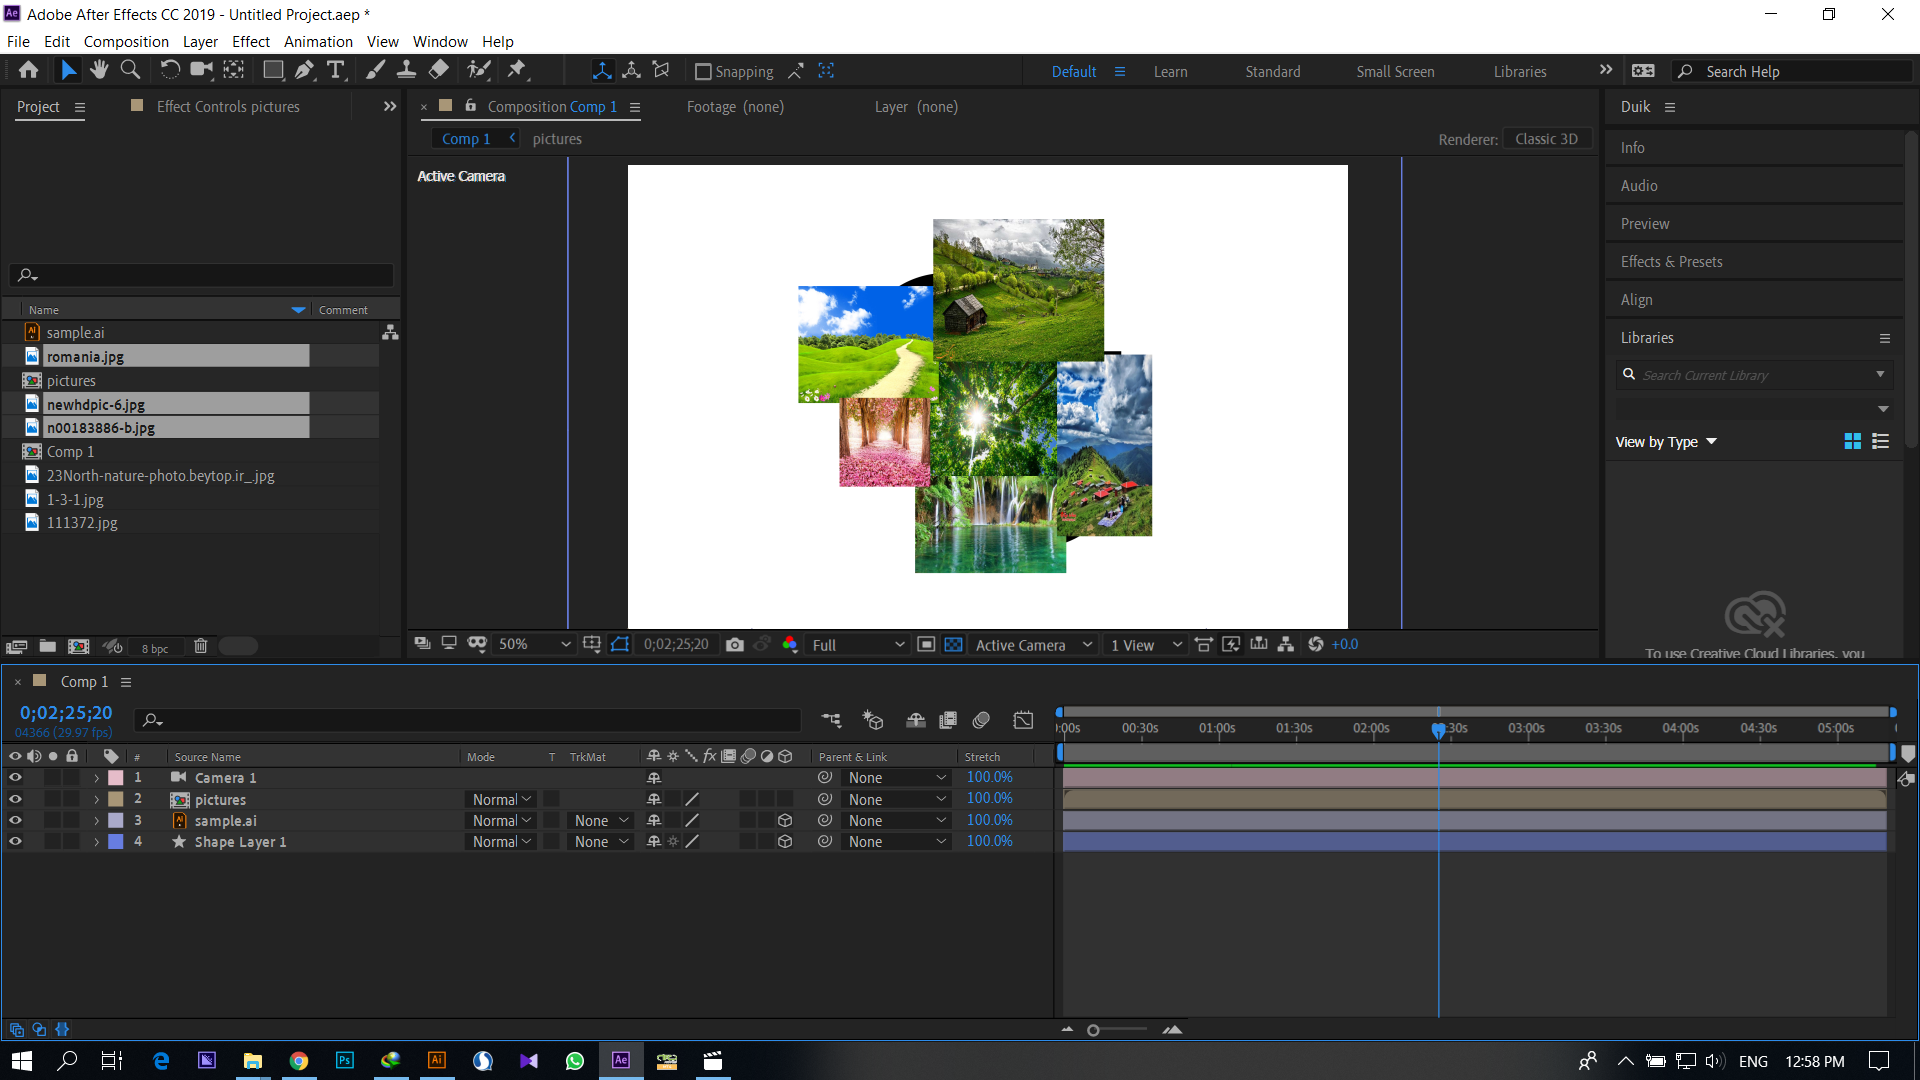
Task: Click the 50% zoom level dropdown
Action: click(527, 645)
